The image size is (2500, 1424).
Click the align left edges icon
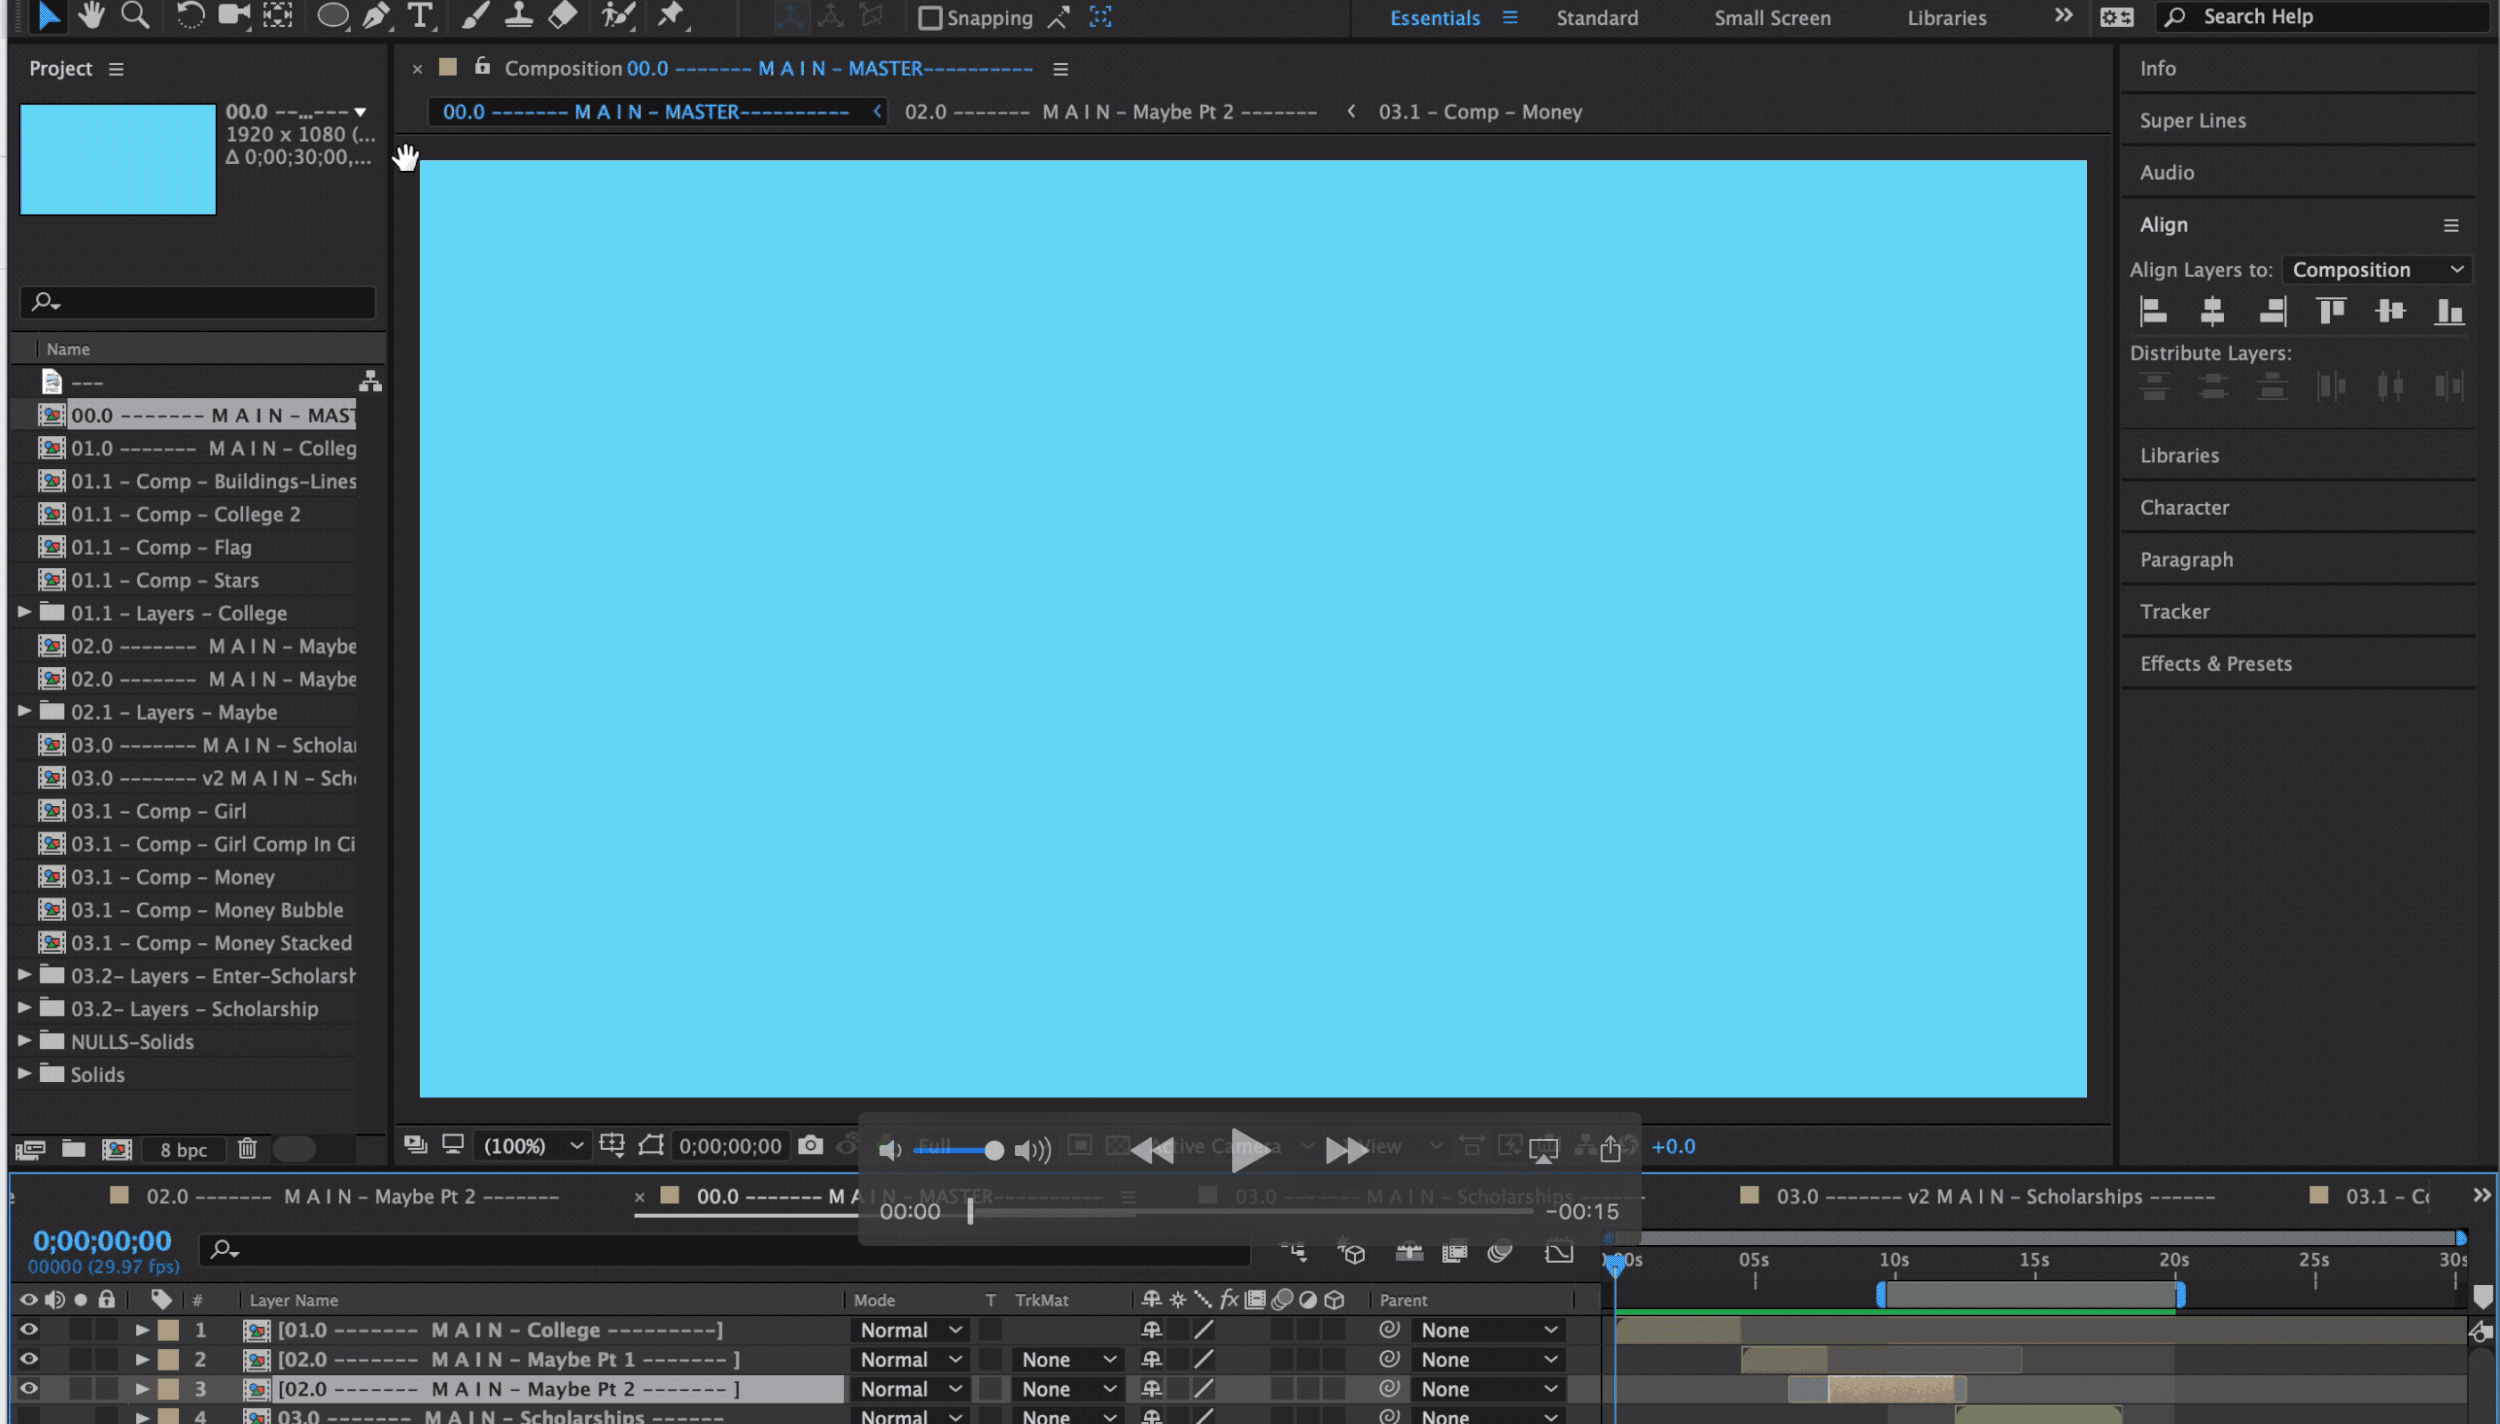pyautogui.click(x=2153, y=312)
